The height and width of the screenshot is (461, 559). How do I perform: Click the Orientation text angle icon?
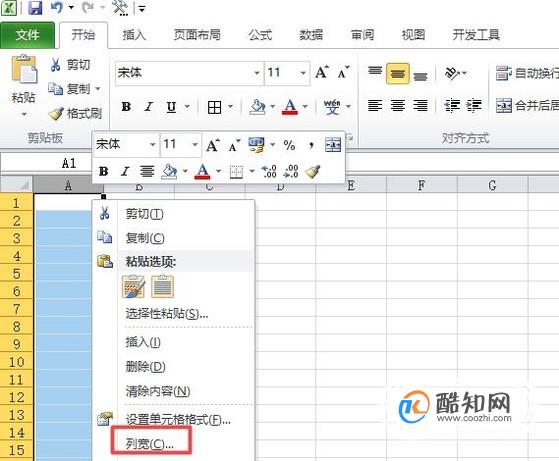(x=452, y=73)
